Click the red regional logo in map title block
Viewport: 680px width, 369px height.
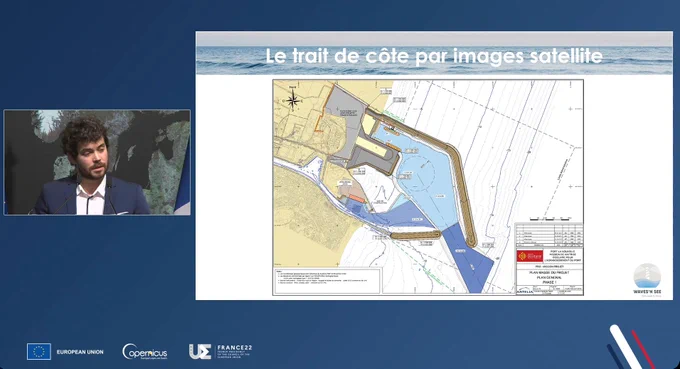[x=530, y=255]
